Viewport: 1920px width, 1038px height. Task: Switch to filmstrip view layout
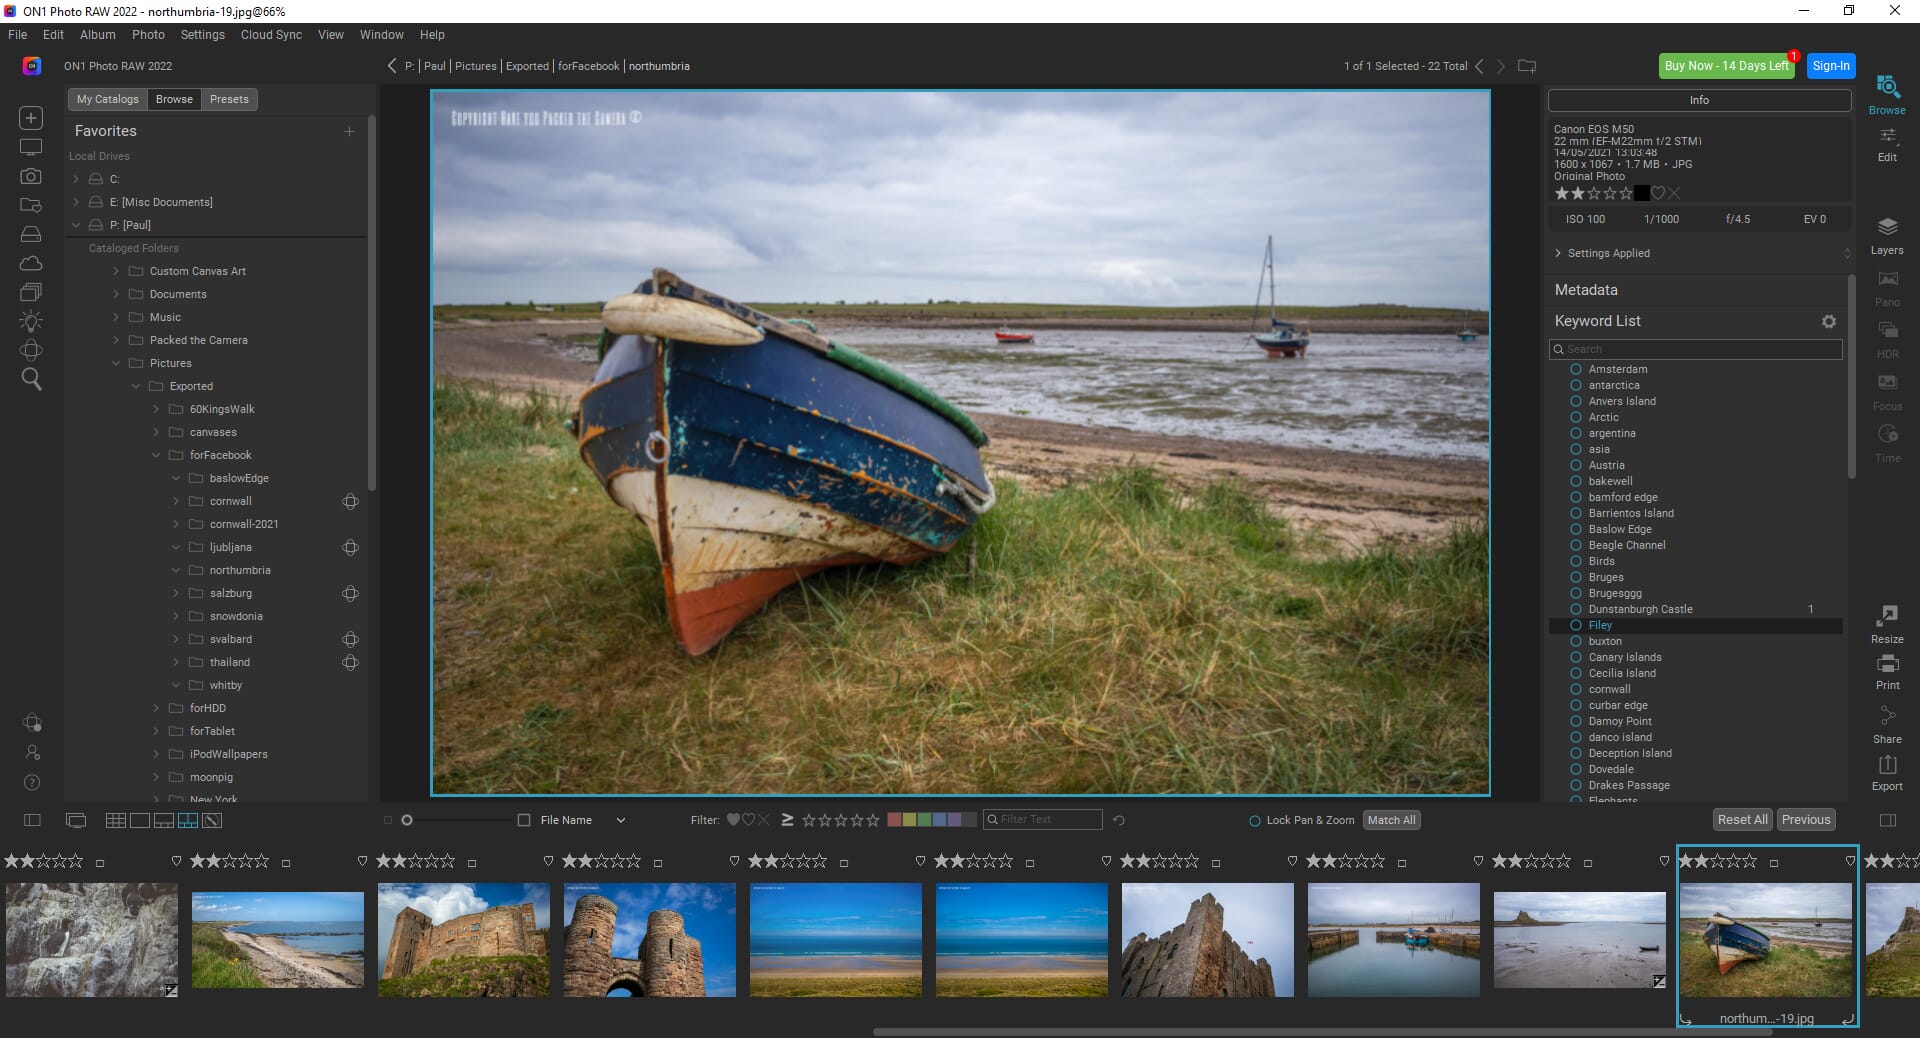(164, 820)
